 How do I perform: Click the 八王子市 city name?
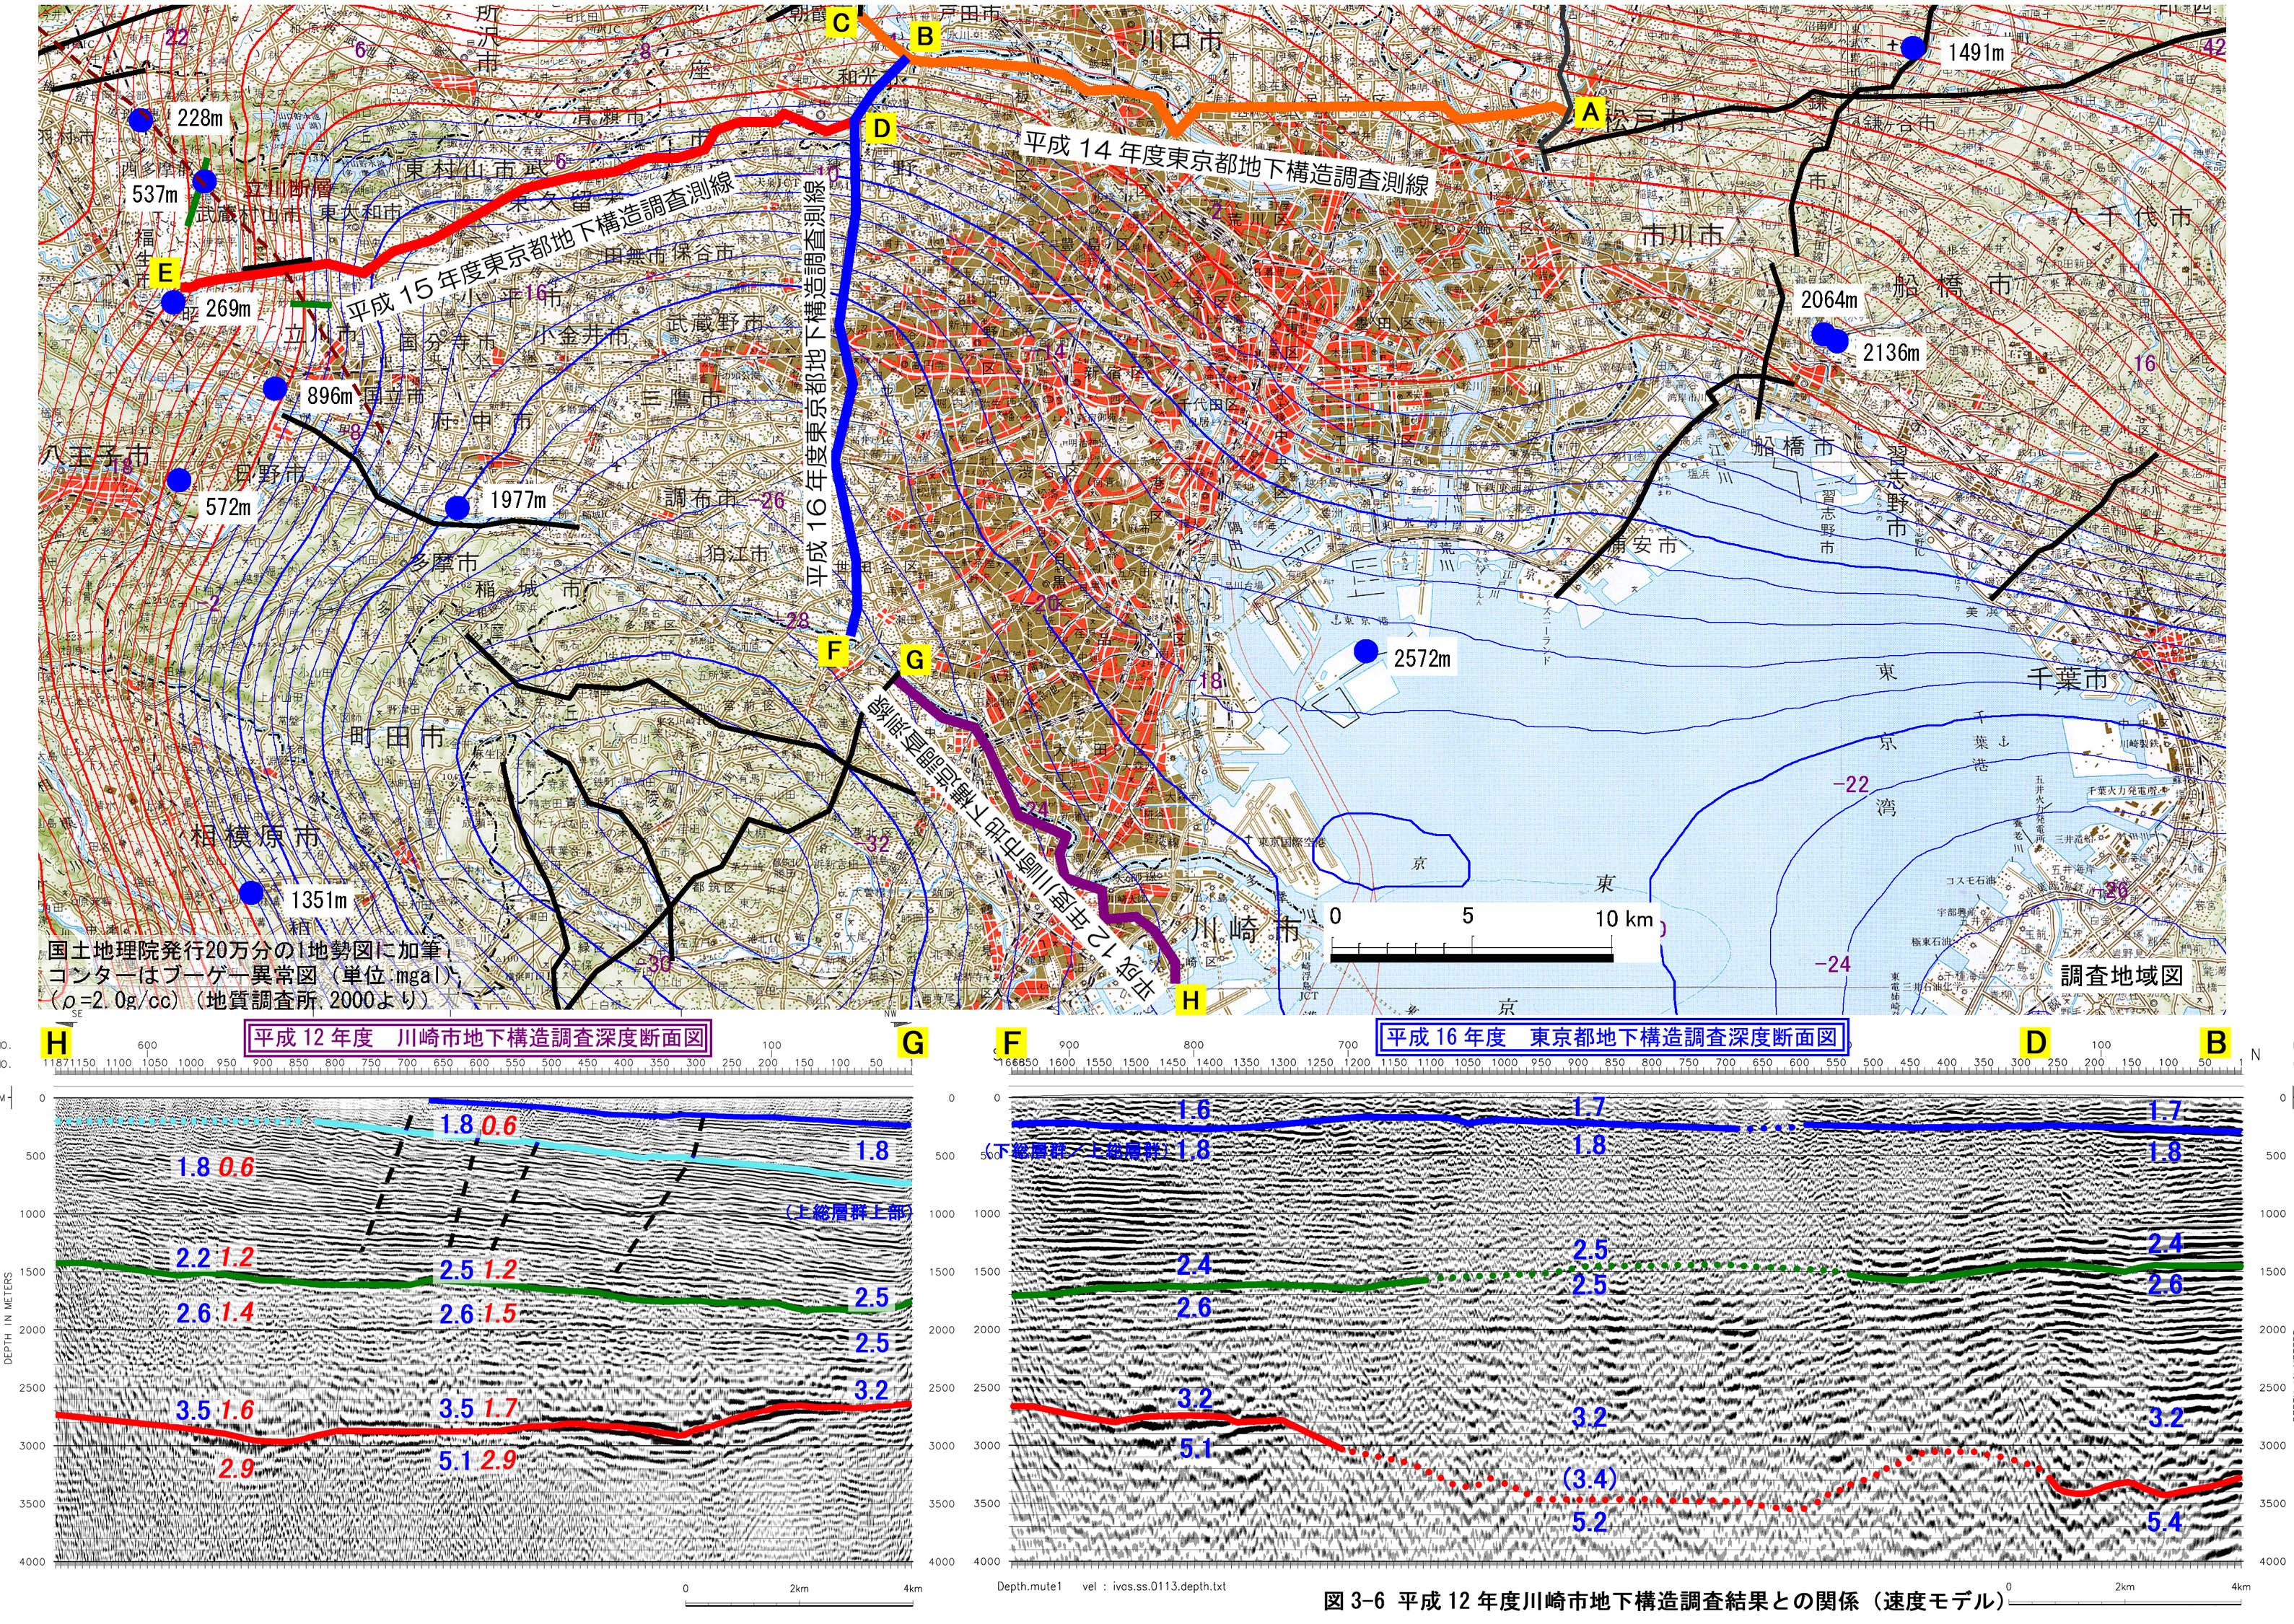point(97,457)
